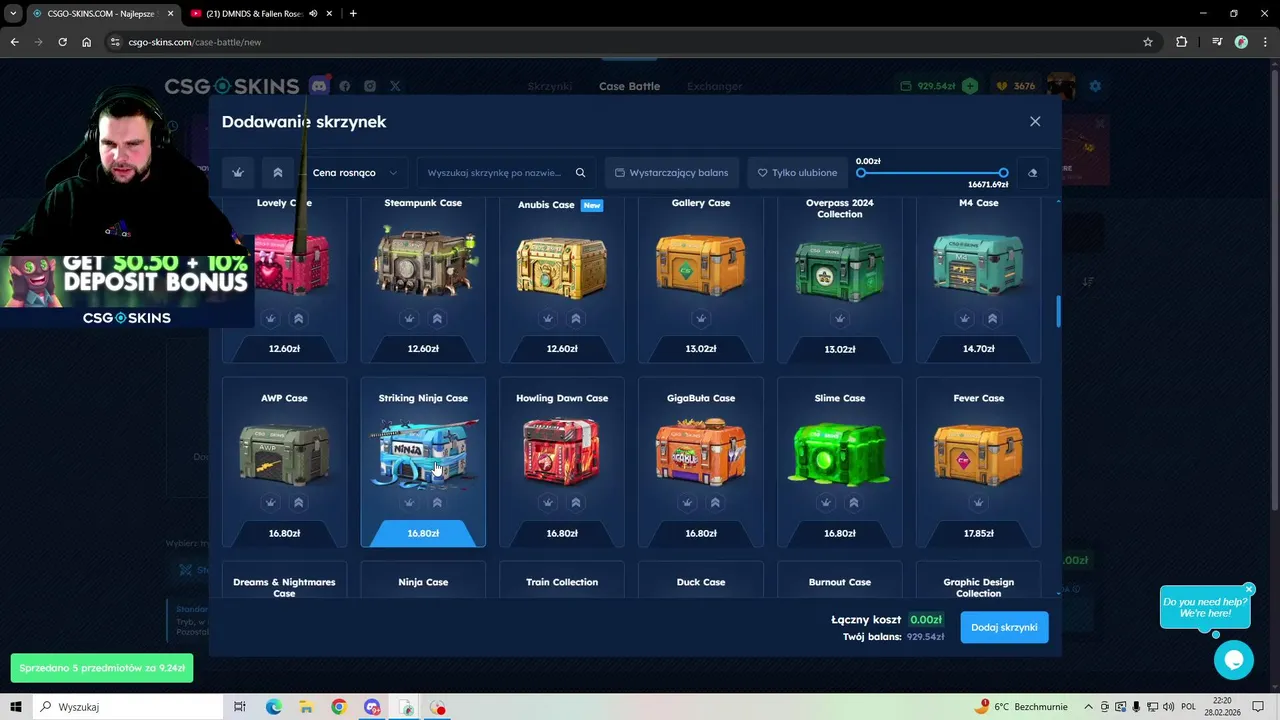Viewport: 1280px width, 720px height.
Task: Open the Windows Start menu
Action: pyautogui.click(x=16, y=707)
